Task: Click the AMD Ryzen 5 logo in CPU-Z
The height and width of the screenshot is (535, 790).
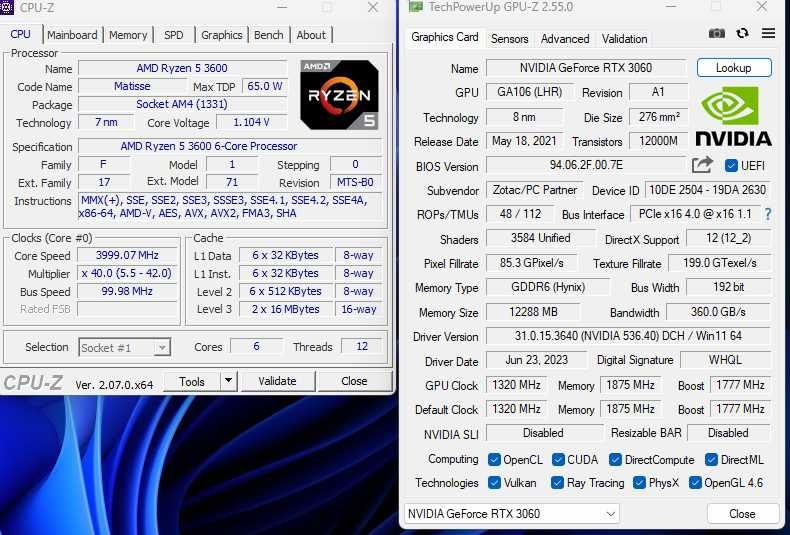Action: click(339, 95)
